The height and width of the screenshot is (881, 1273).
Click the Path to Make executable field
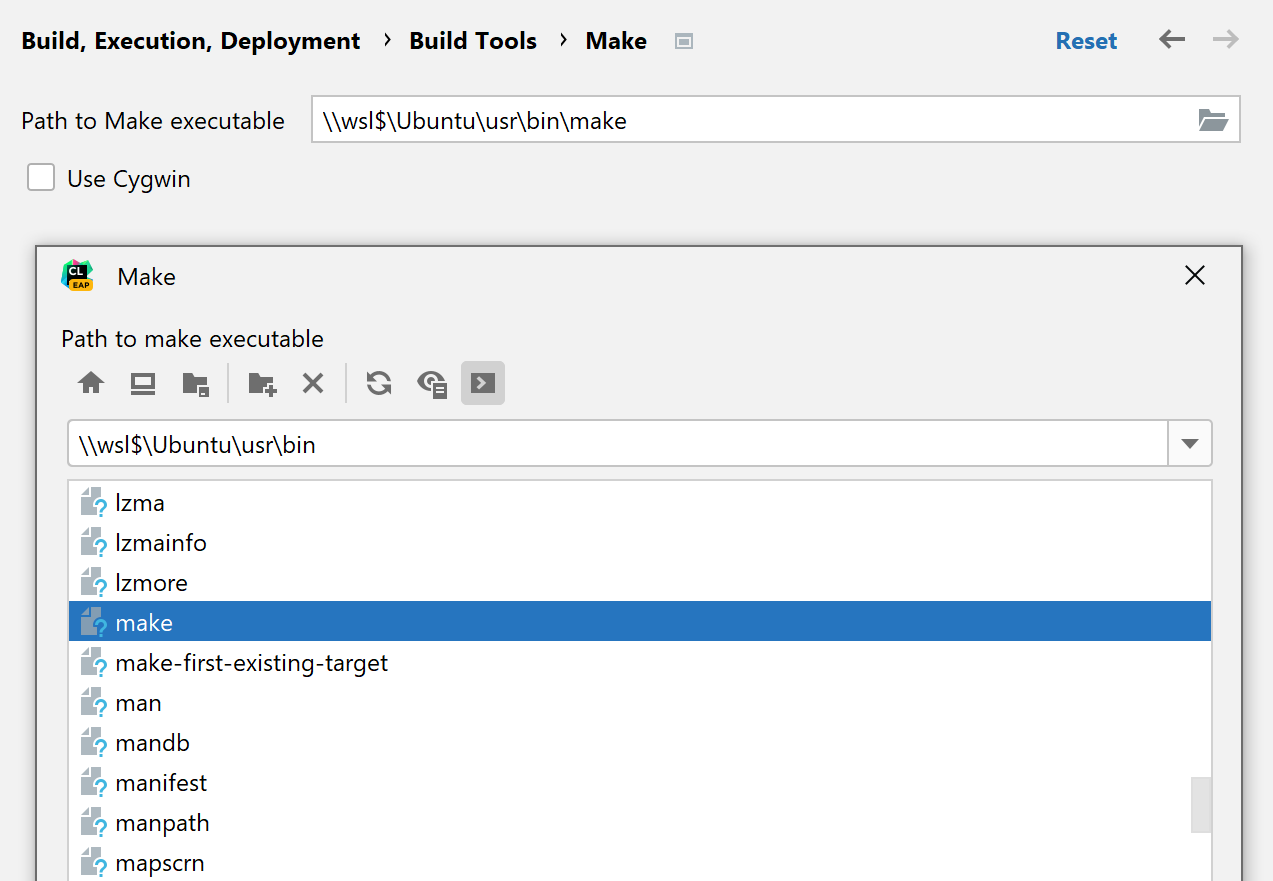coord(750,121)
